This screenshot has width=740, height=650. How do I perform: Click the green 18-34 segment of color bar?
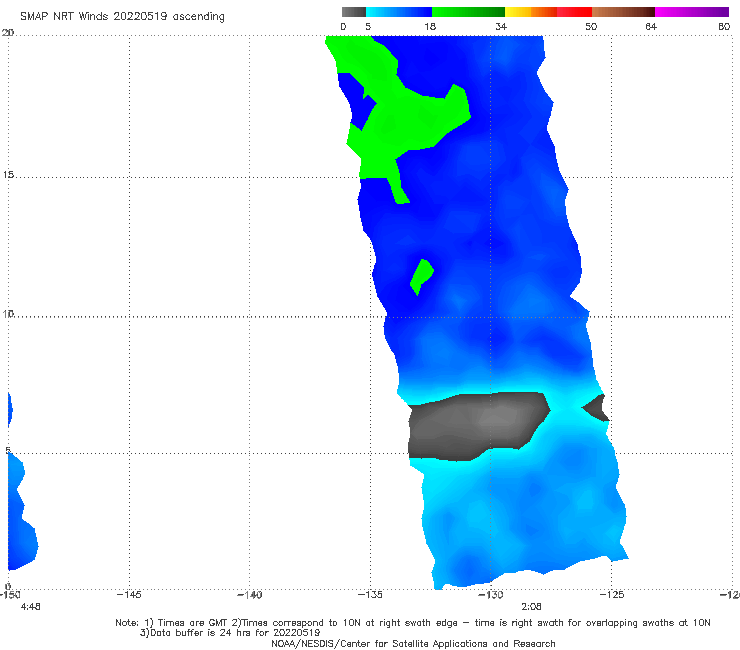pos(469,12)
